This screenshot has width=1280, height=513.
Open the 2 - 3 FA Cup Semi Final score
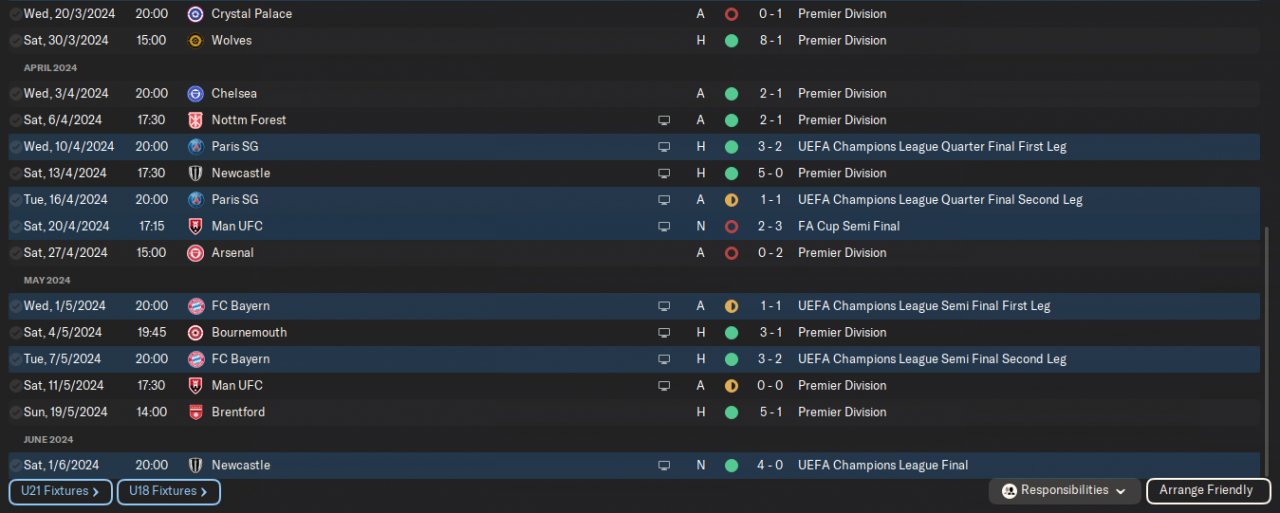coord(769,227)
